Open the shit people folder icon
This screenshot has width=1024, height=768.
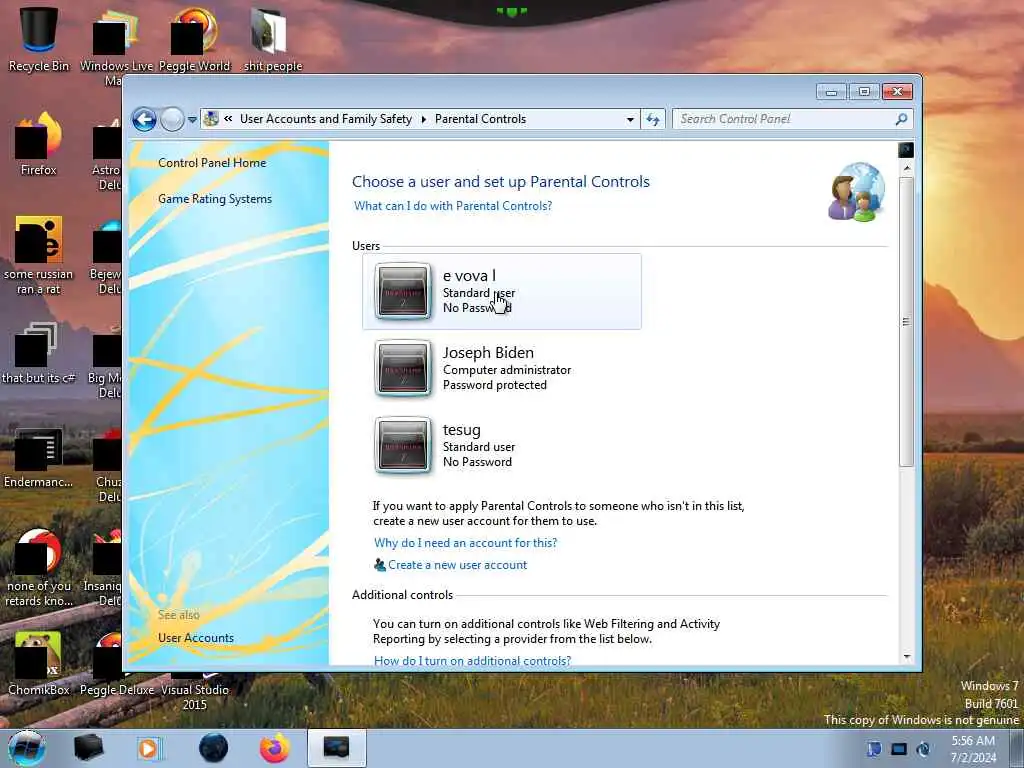(273, 39)
